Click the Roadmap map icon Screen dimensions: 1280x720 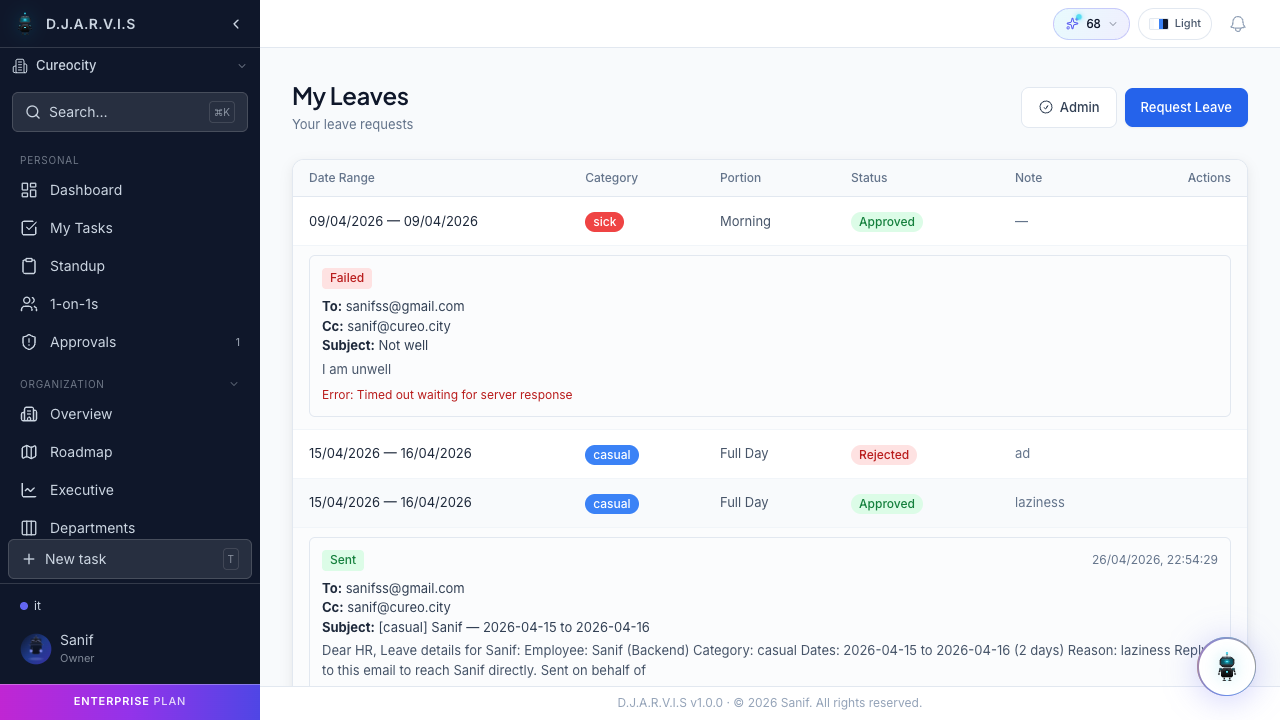pyautogui.click(x=29, y=452)
